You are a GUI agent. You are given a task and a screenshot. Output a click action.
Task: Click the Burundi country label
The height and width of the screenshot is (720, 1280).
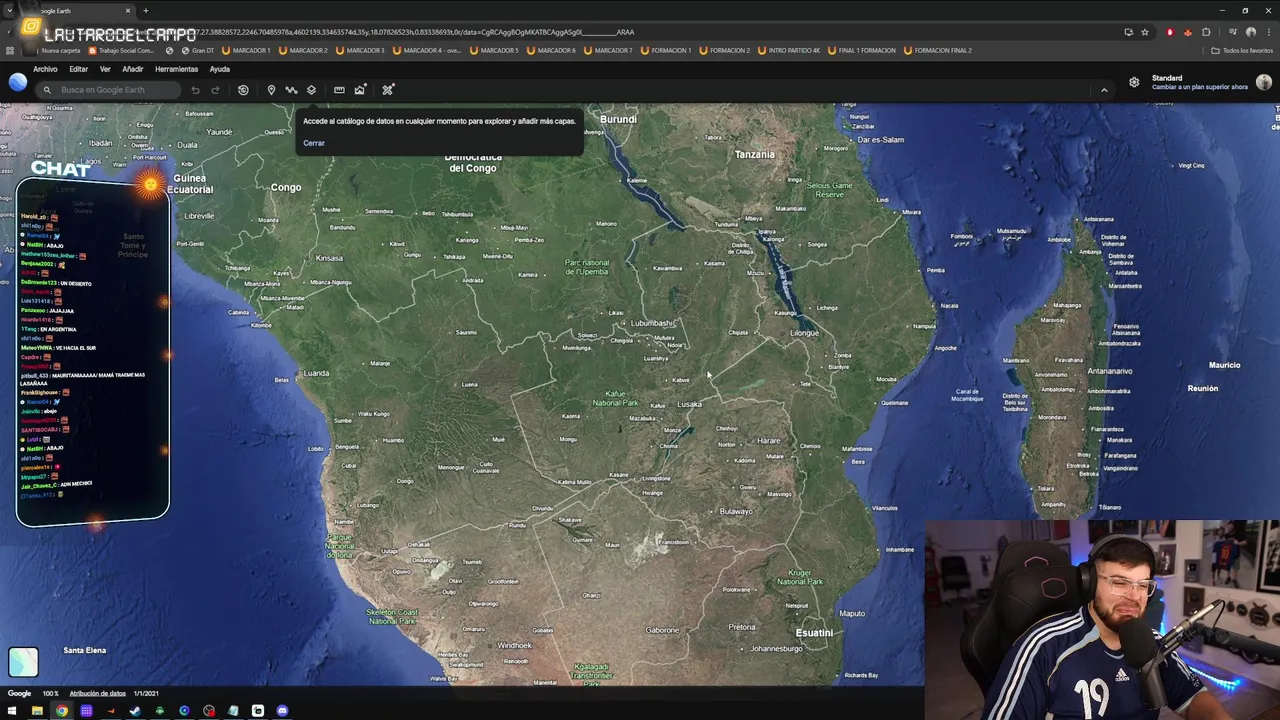pos(618,119)
